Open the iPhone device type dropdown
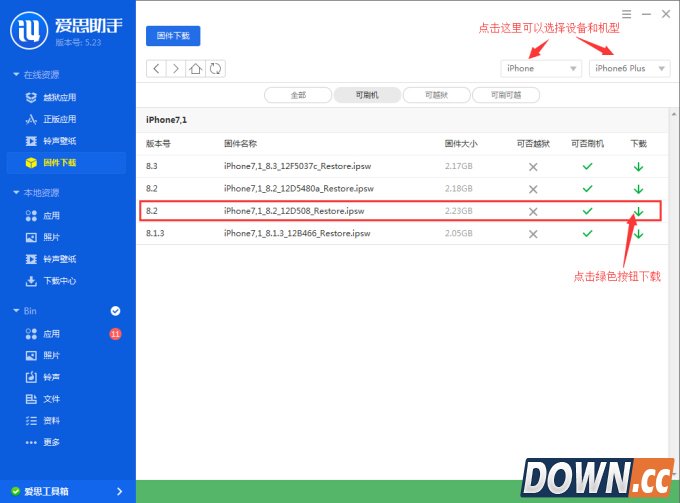 click(x=541, y=68)
